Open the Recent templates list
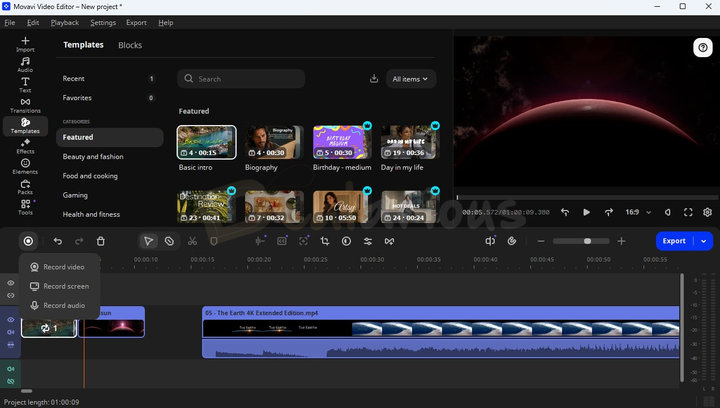 (x=110, y=78)
